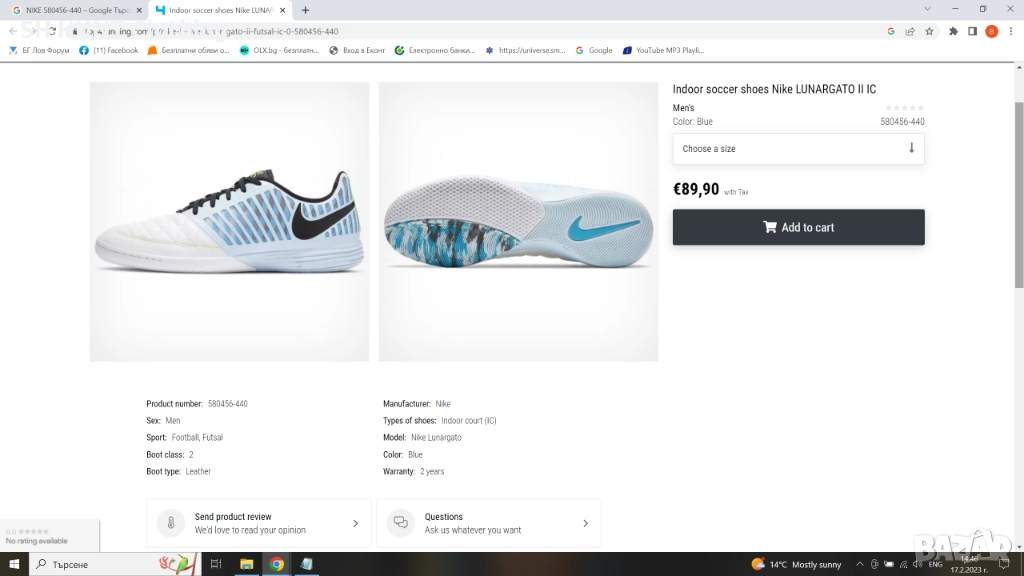Open the Choose a size dropdown
This screenshot has width=1024, height=576.
coord(798,149)
